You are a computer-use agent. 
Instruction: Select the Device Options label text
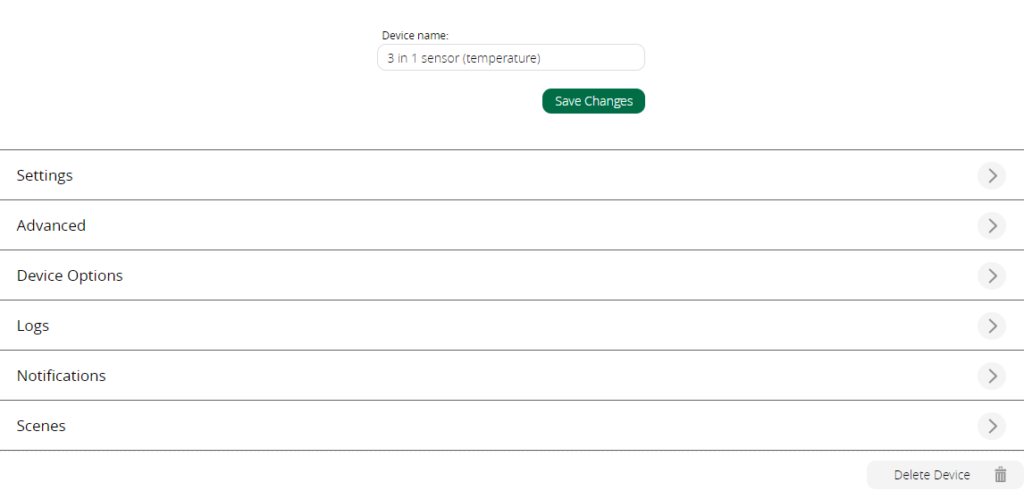[70, 276]
